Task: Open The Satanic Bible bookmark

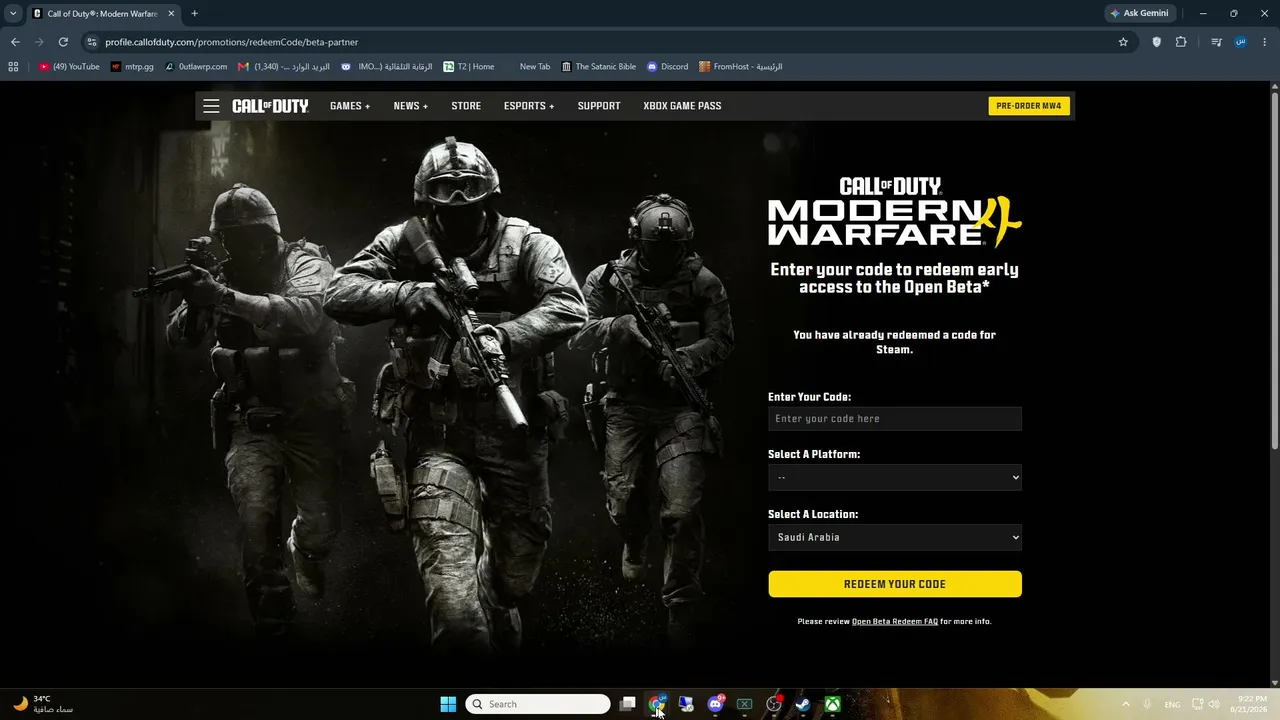Action: pyautogui.click(x=598, y=67)
